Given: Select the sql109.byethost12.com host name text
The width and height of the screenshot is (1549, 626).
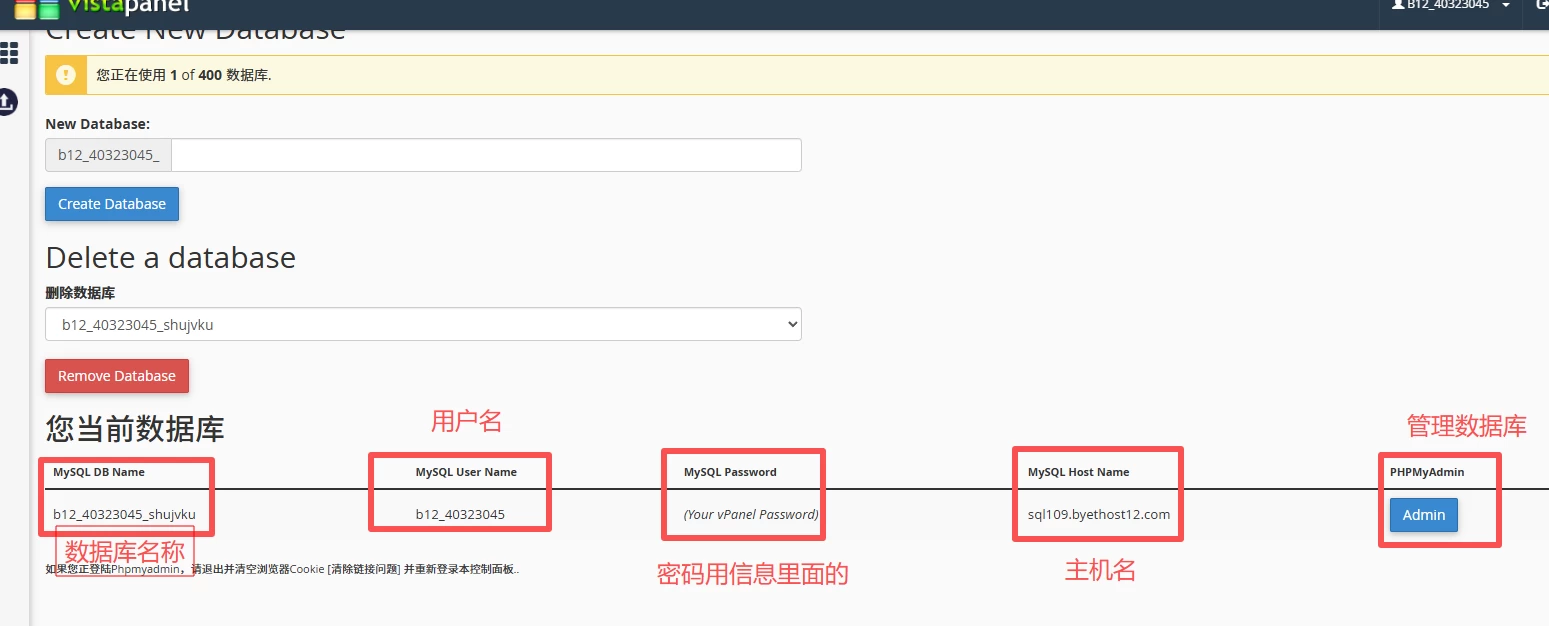Looking at the screenshot, I should 1098,515.
